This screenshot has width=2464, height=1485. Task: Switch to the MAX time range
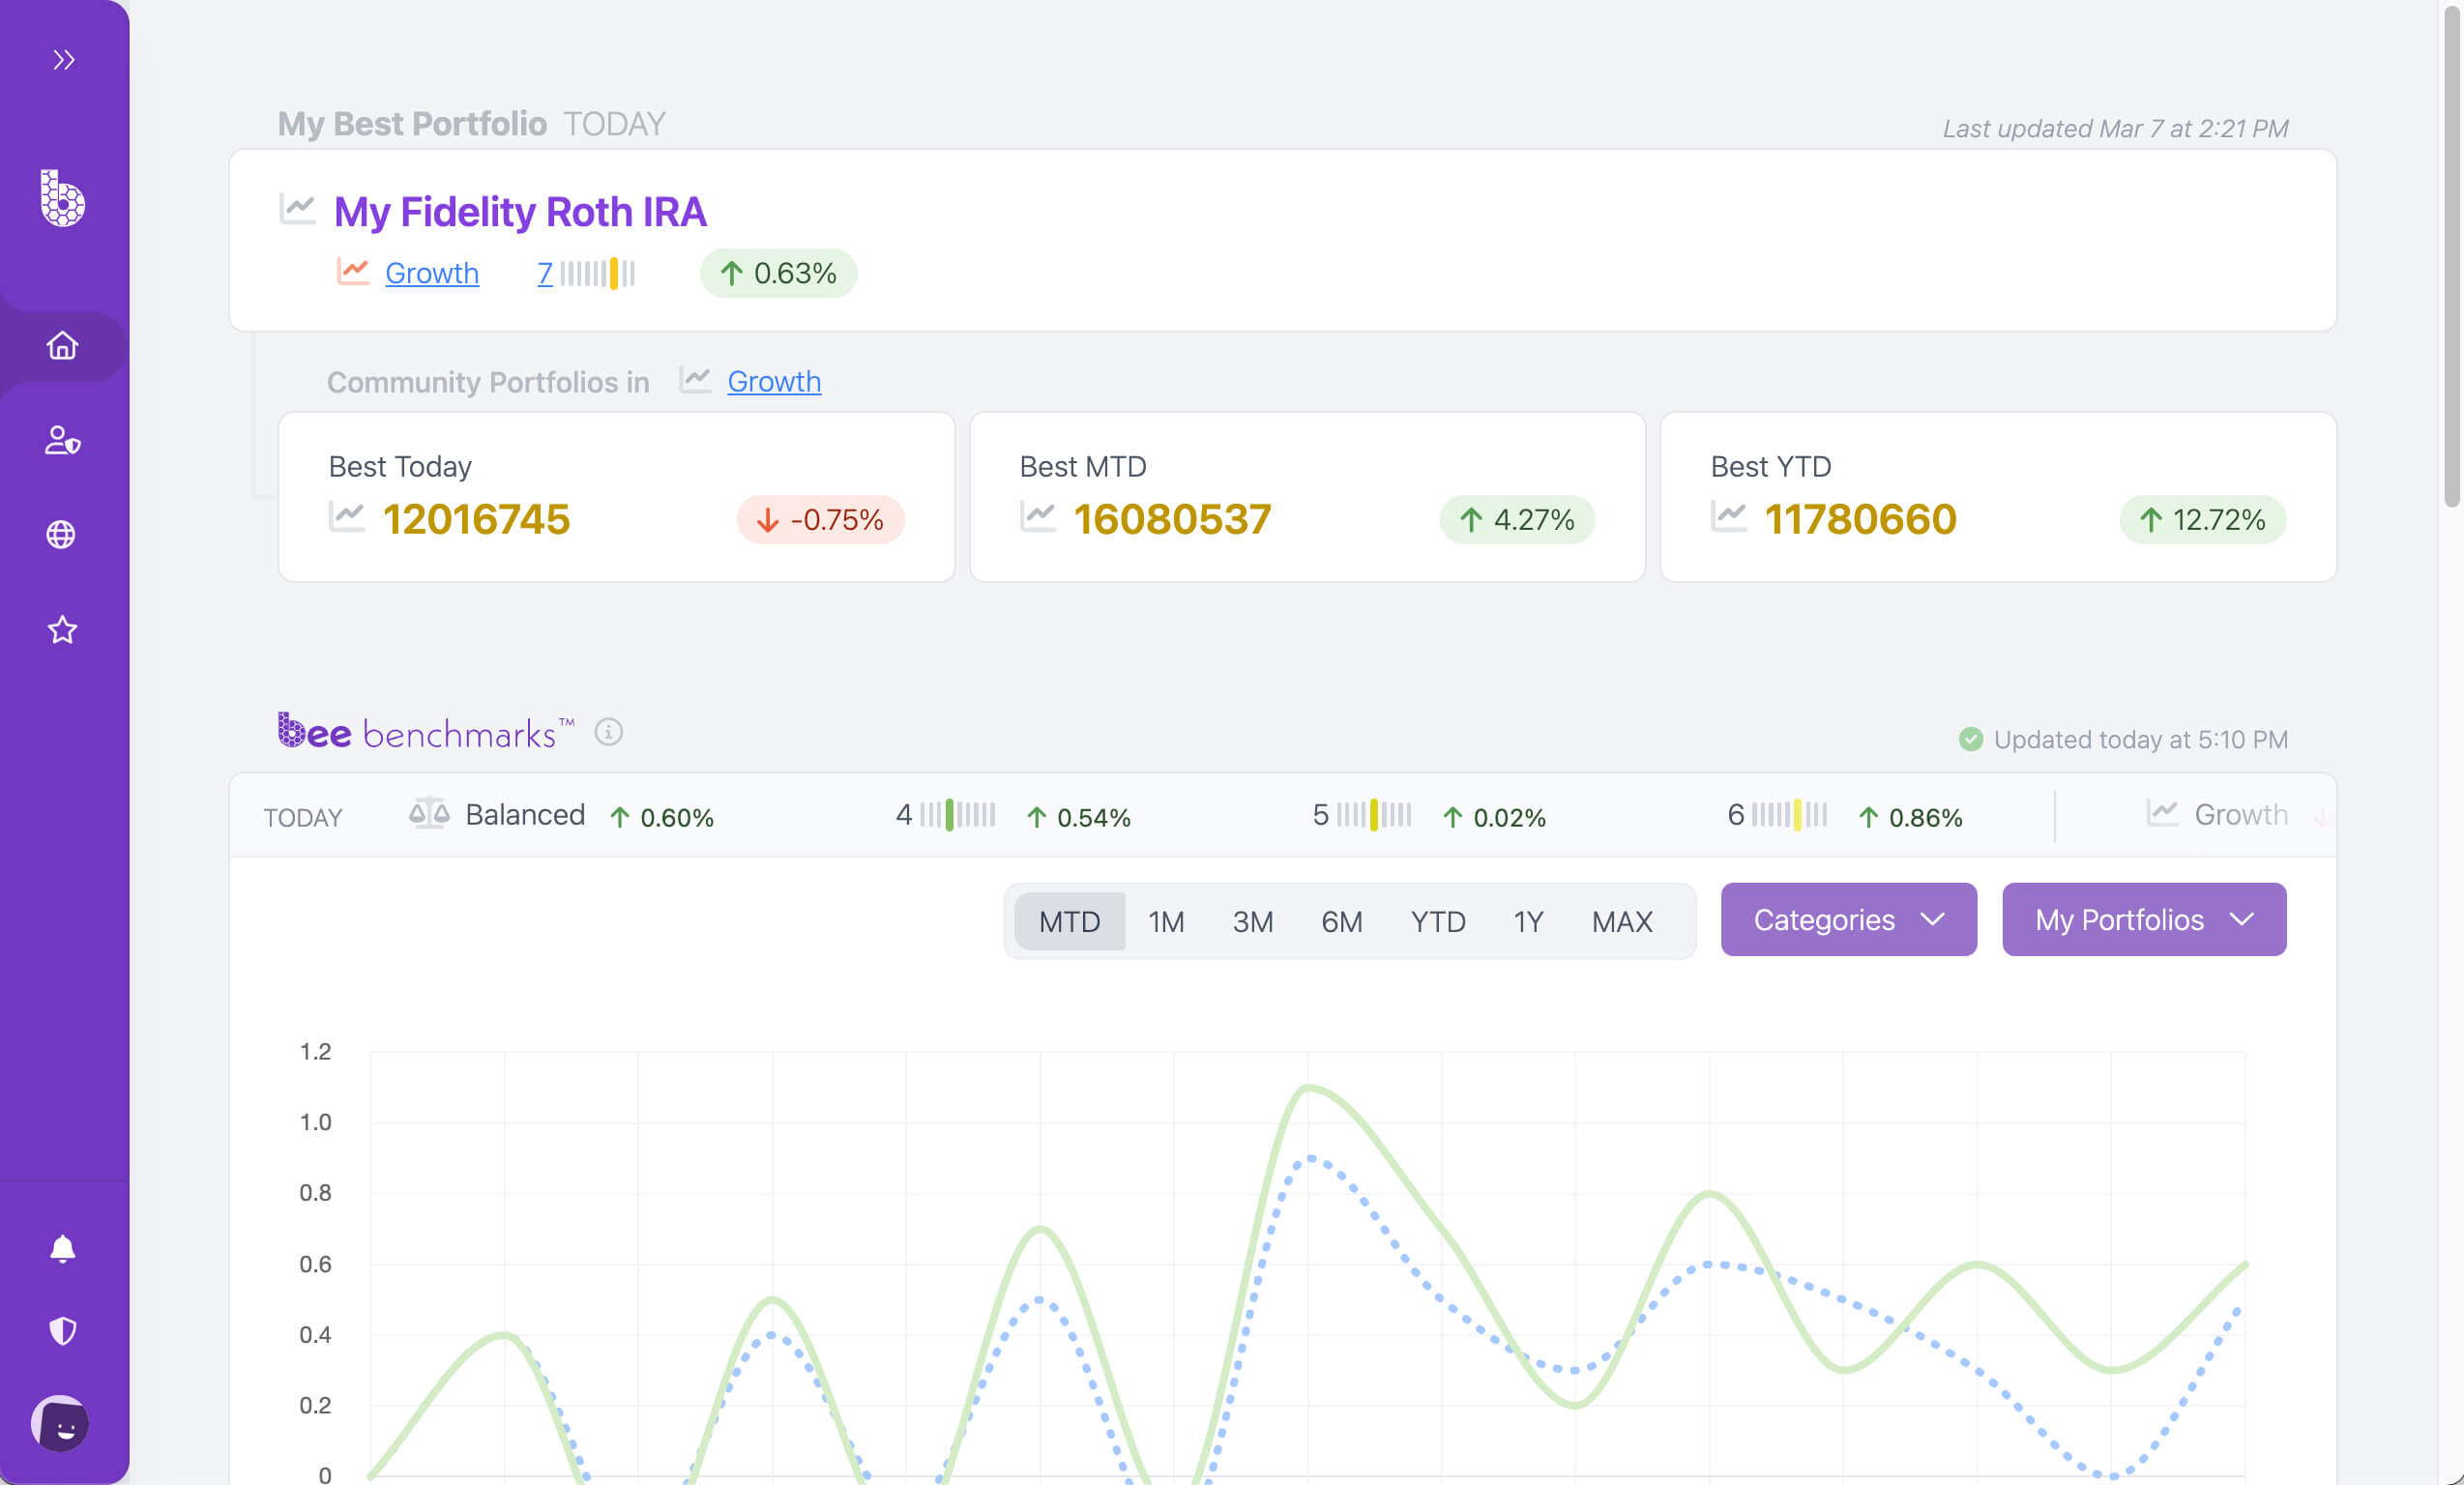coord(1621,921)
